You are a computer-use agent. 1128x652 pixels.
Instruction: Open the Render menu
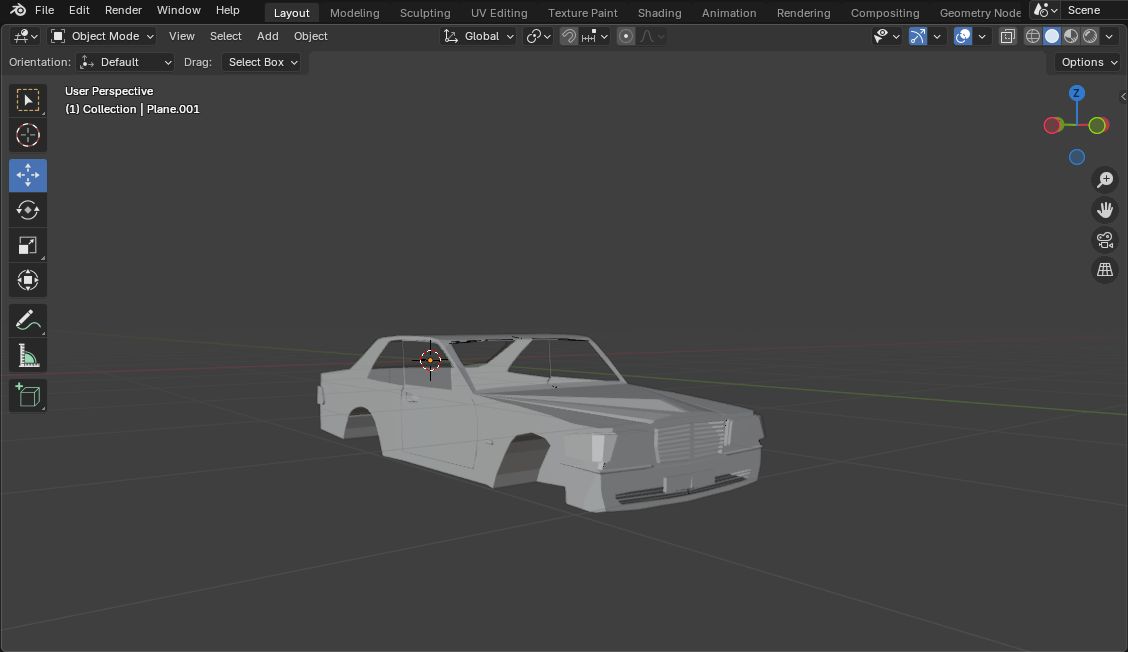[123, 10]
